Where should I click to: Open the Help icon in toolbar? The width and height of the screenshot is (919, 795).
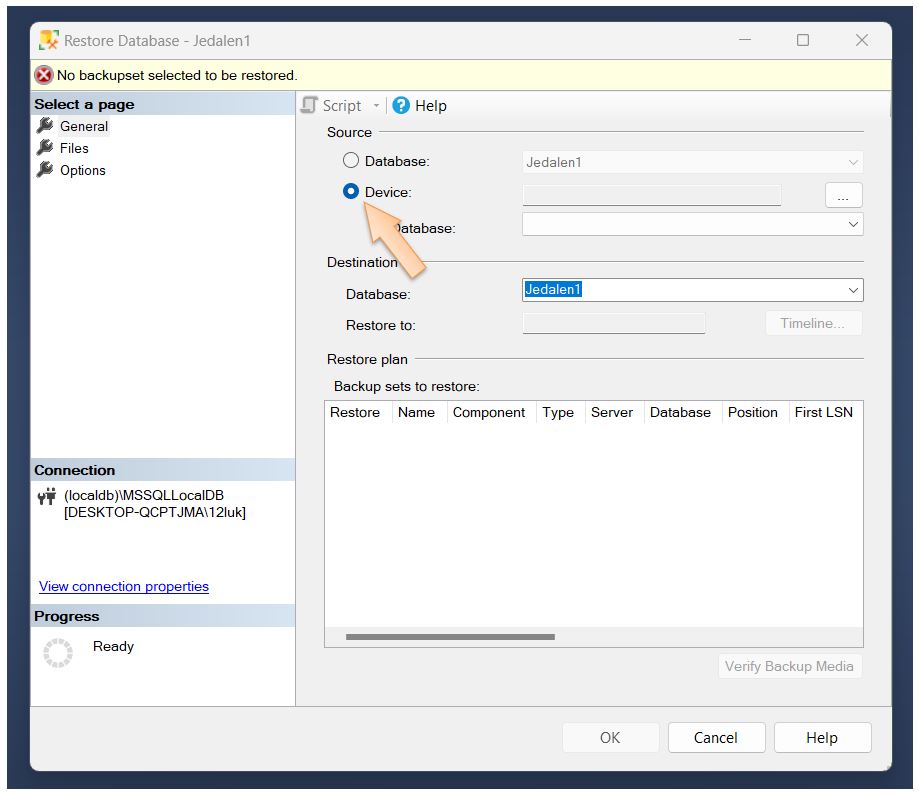pyautogui.click(x=401, y=106)
